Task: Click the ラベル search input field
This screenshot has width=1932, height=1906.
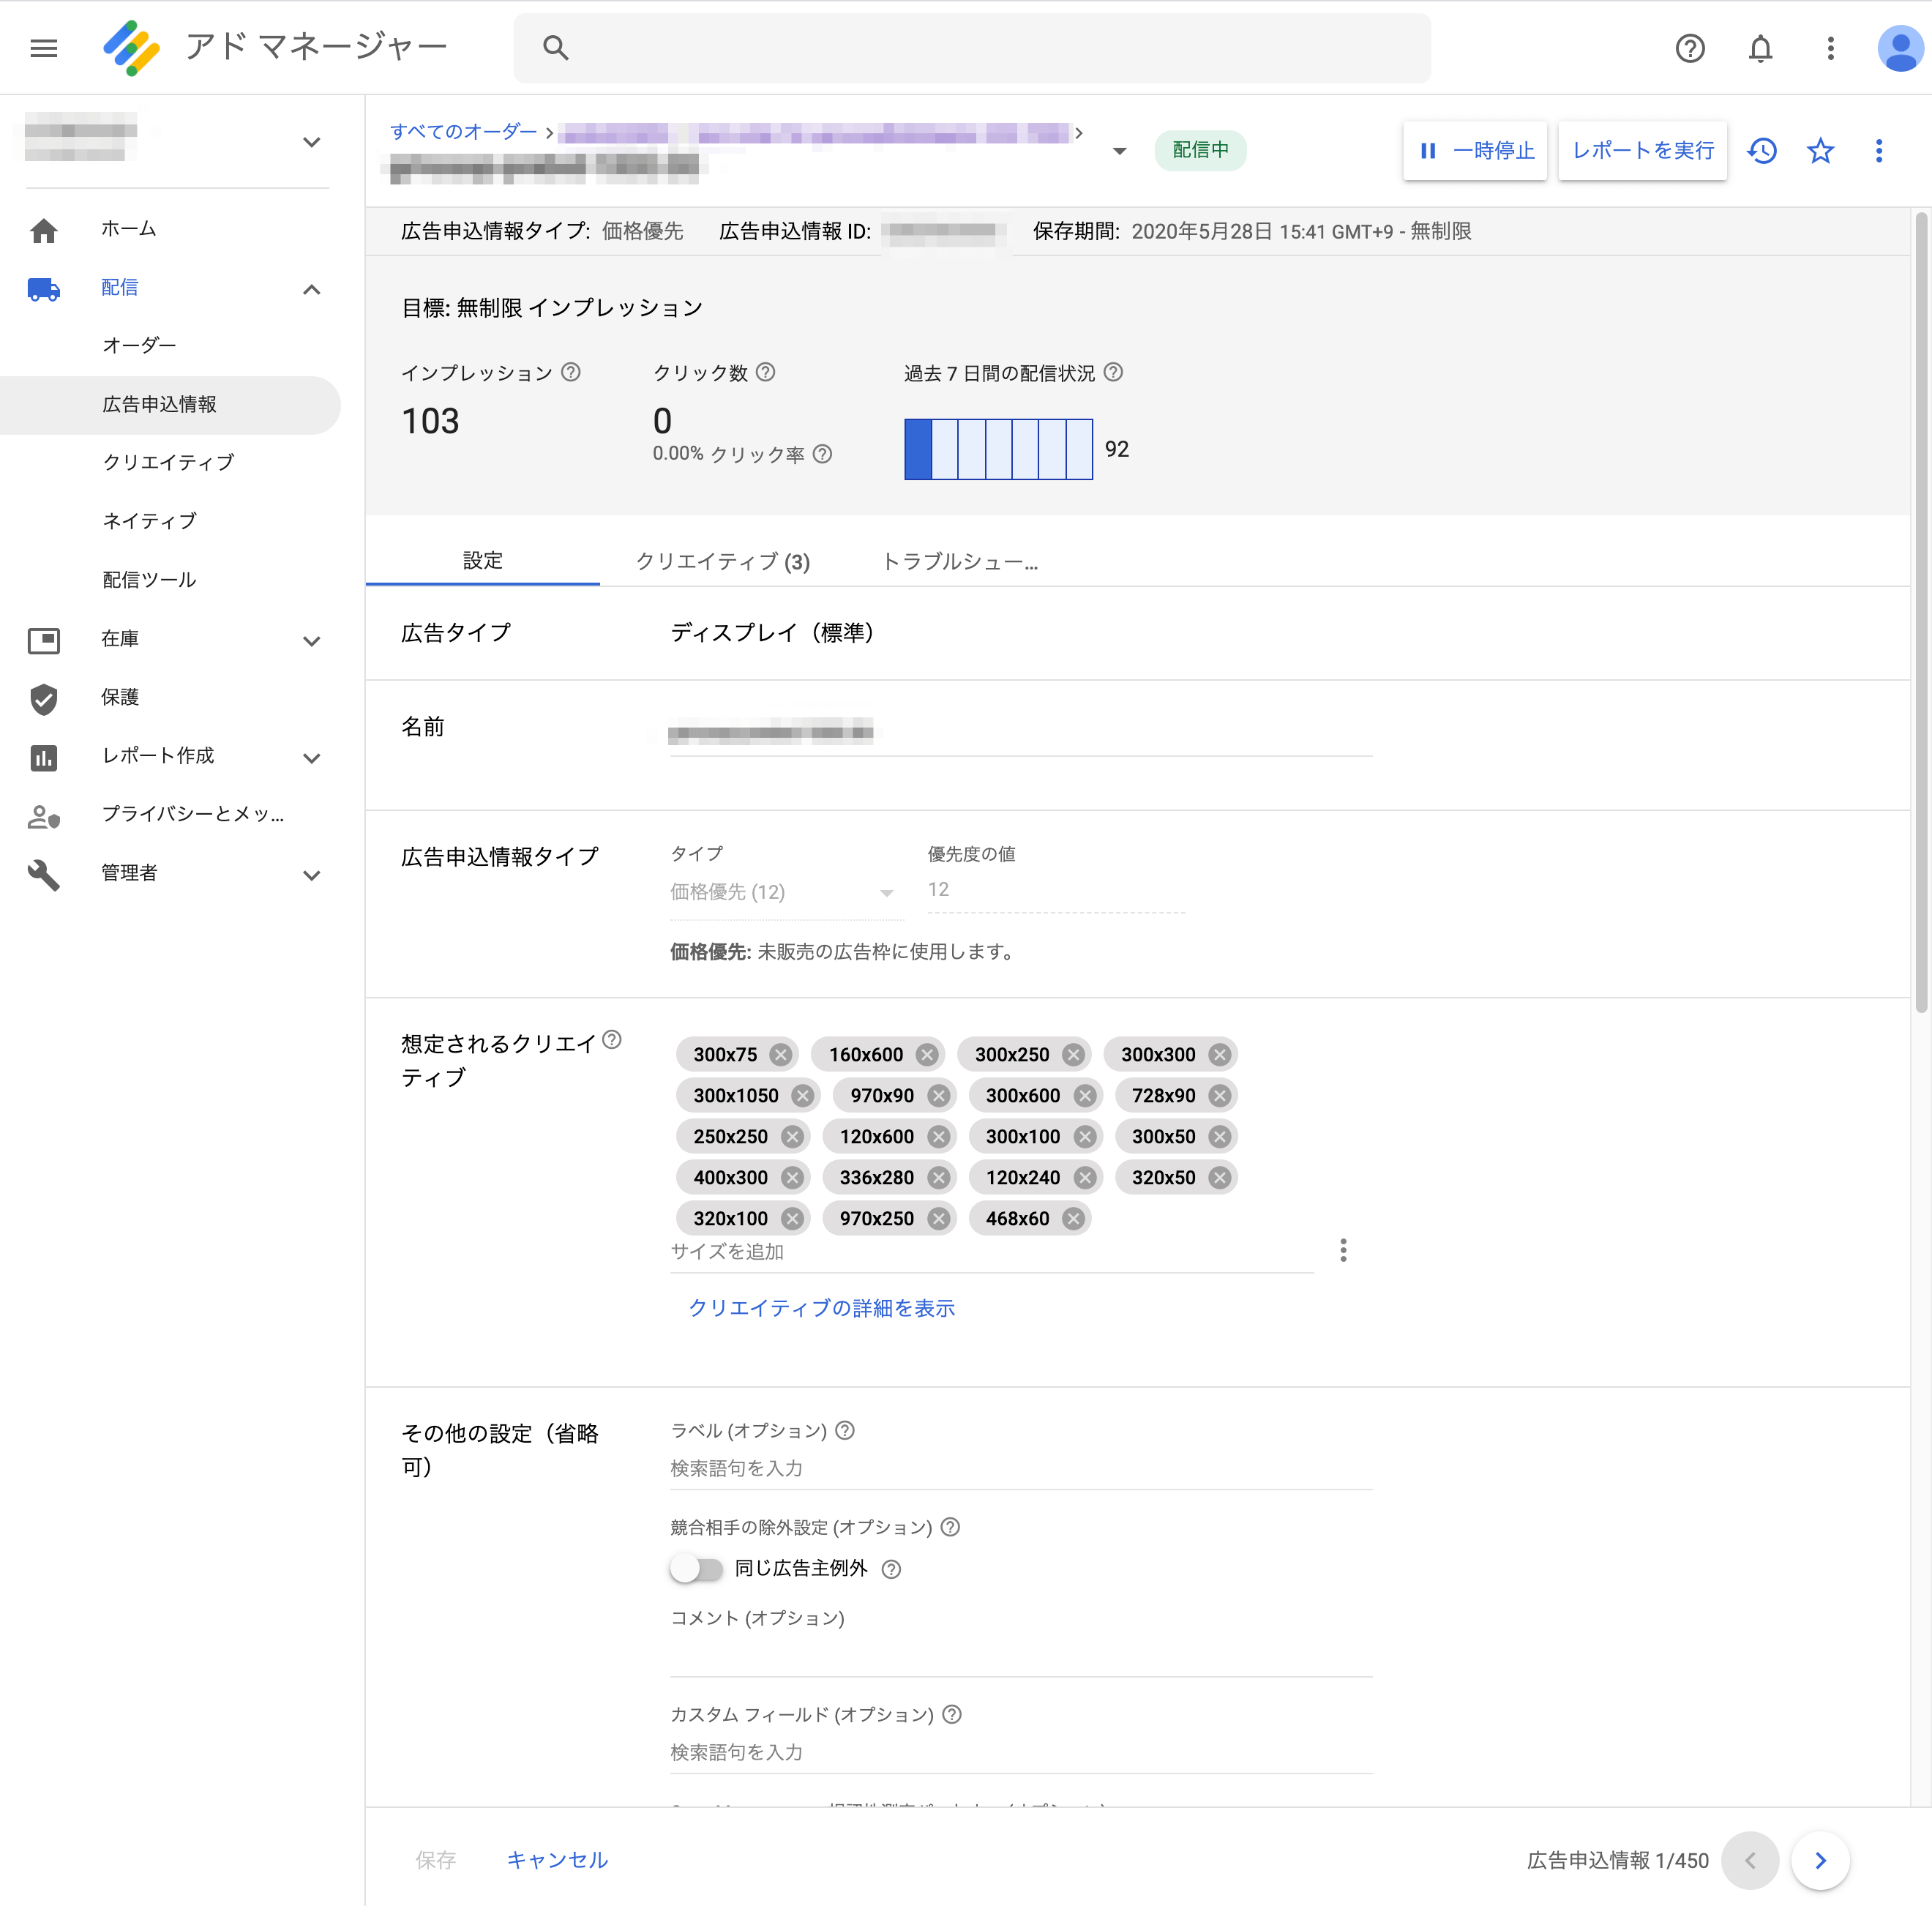Action: pyautogui.click(x=1020, y=1468)
